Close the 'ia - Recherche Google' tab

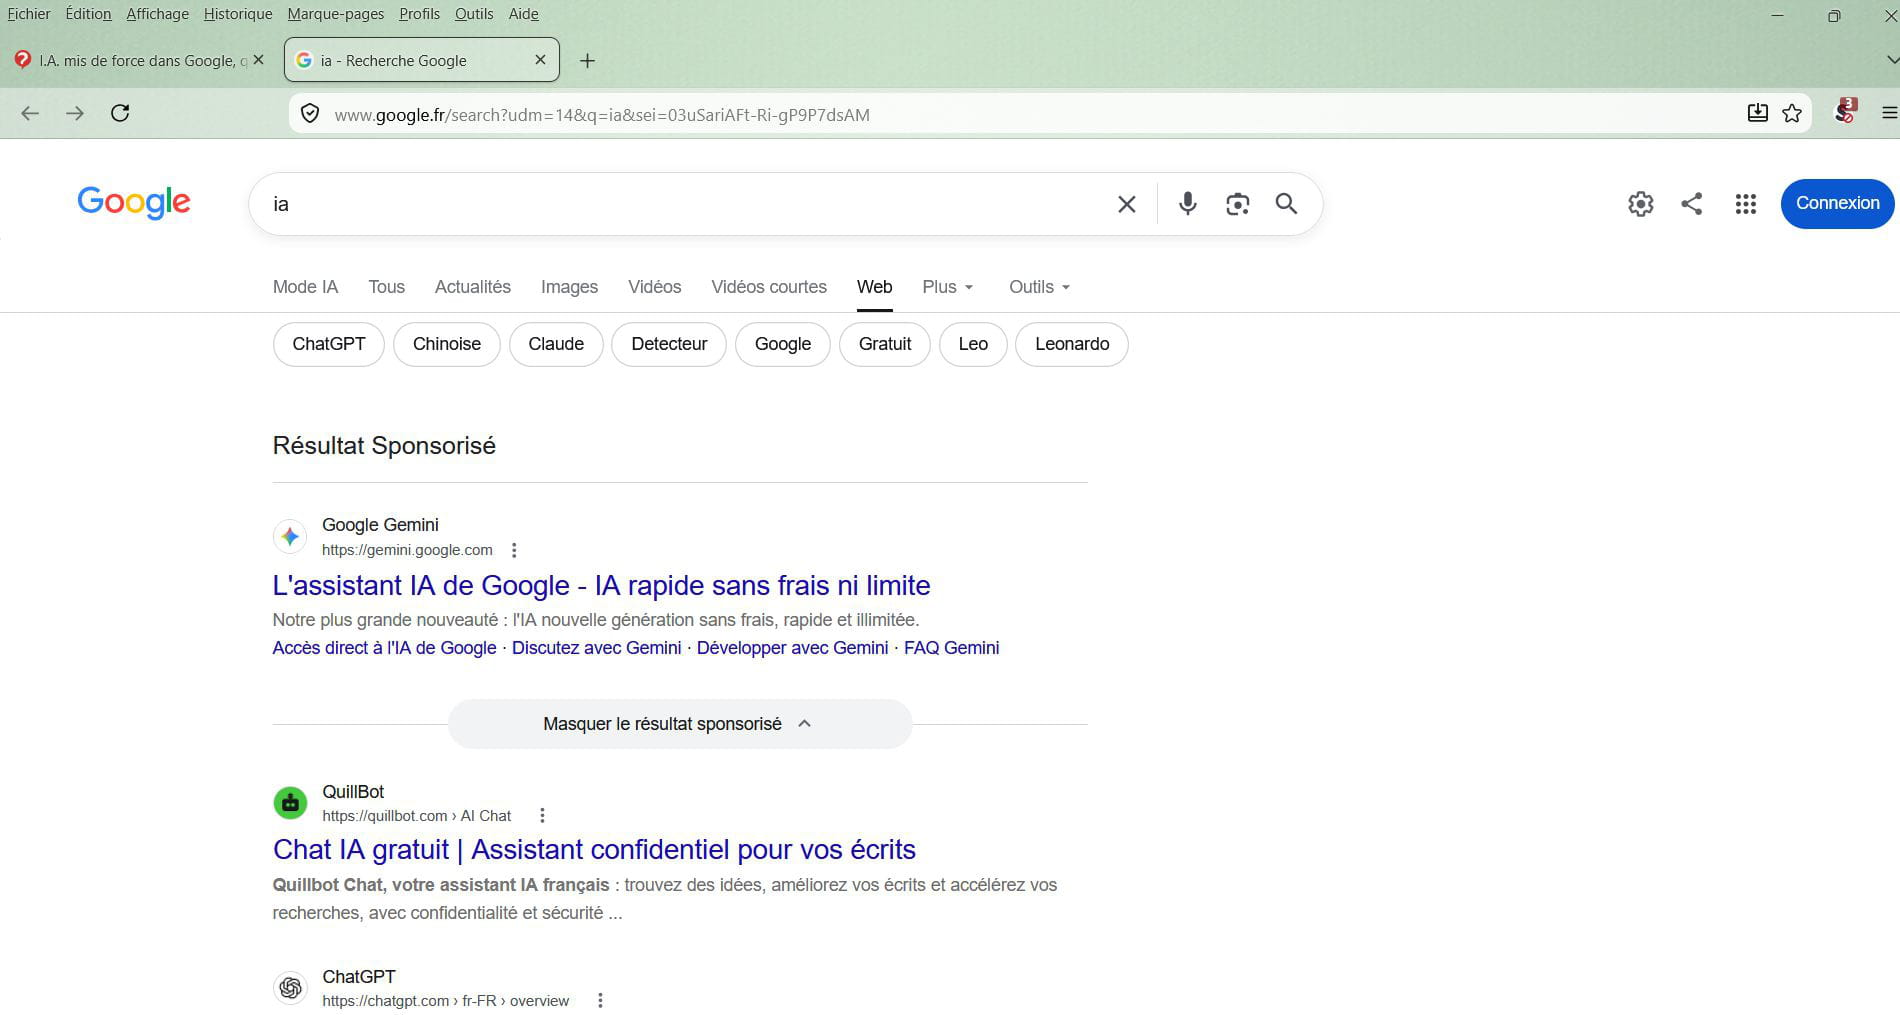point(540,60)
